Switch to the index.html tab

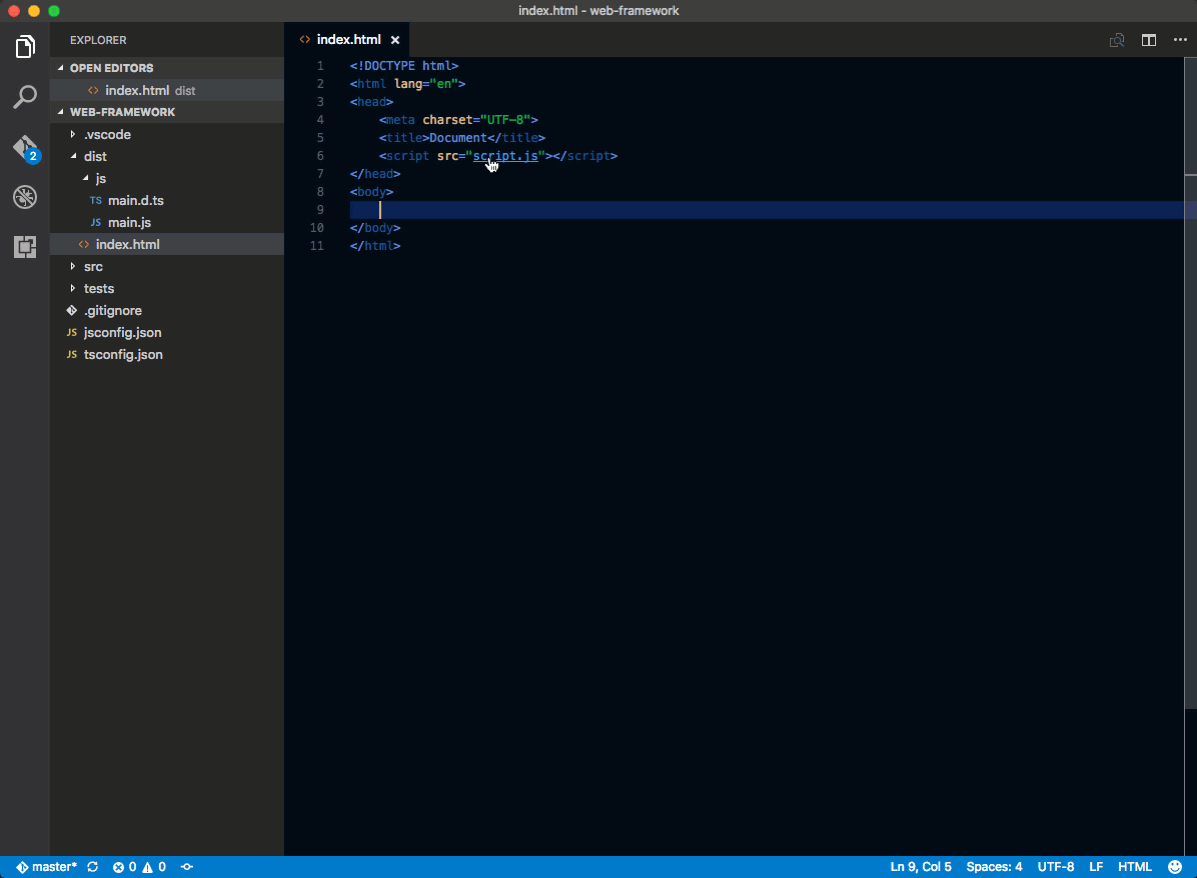coord(347,40)
